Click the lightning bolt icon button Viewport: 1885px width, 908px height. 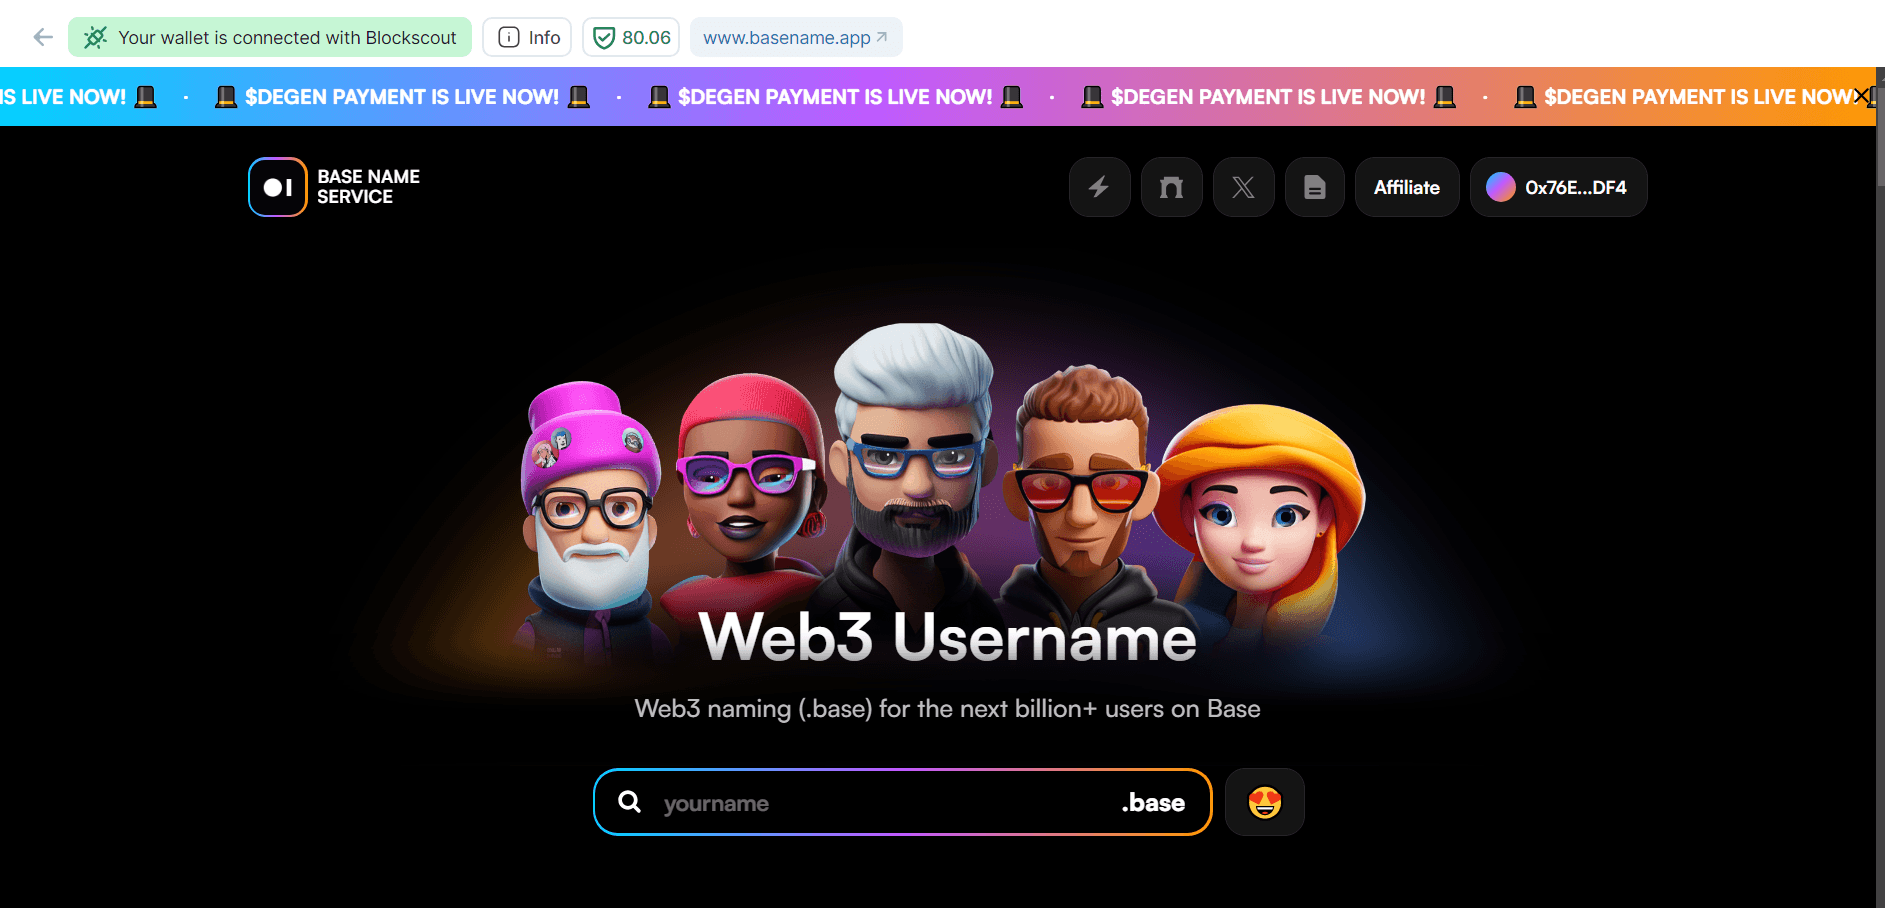[x=1099, y=187]
